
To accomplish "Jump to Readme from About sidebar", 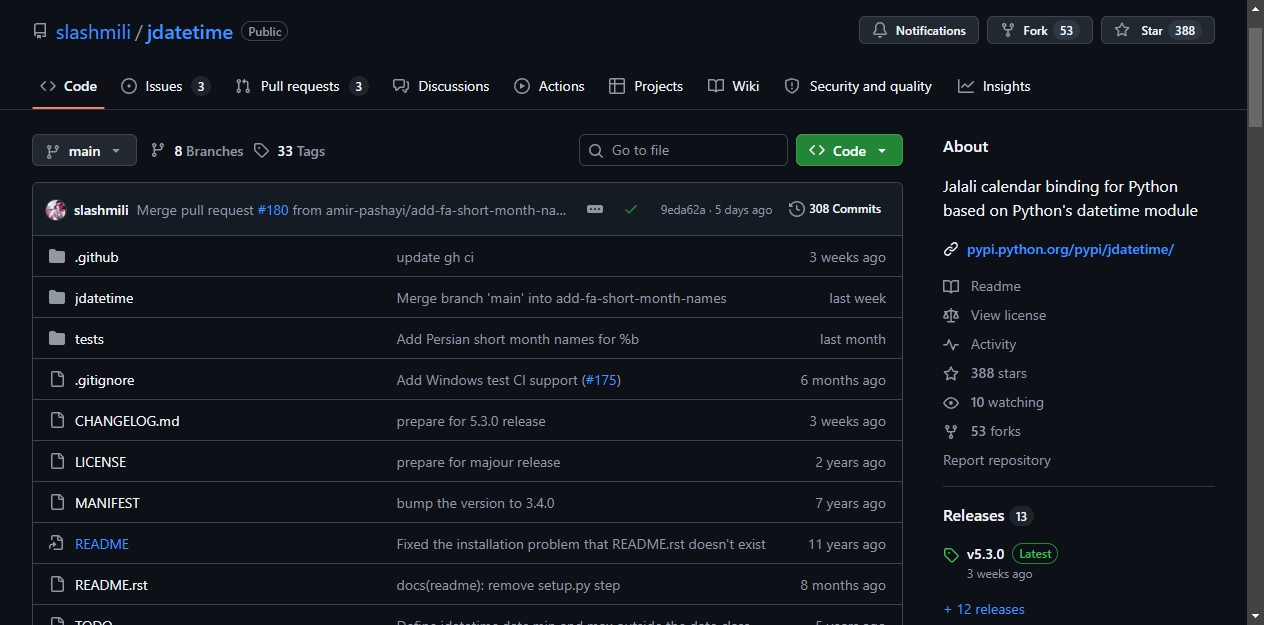I will 982,286.
